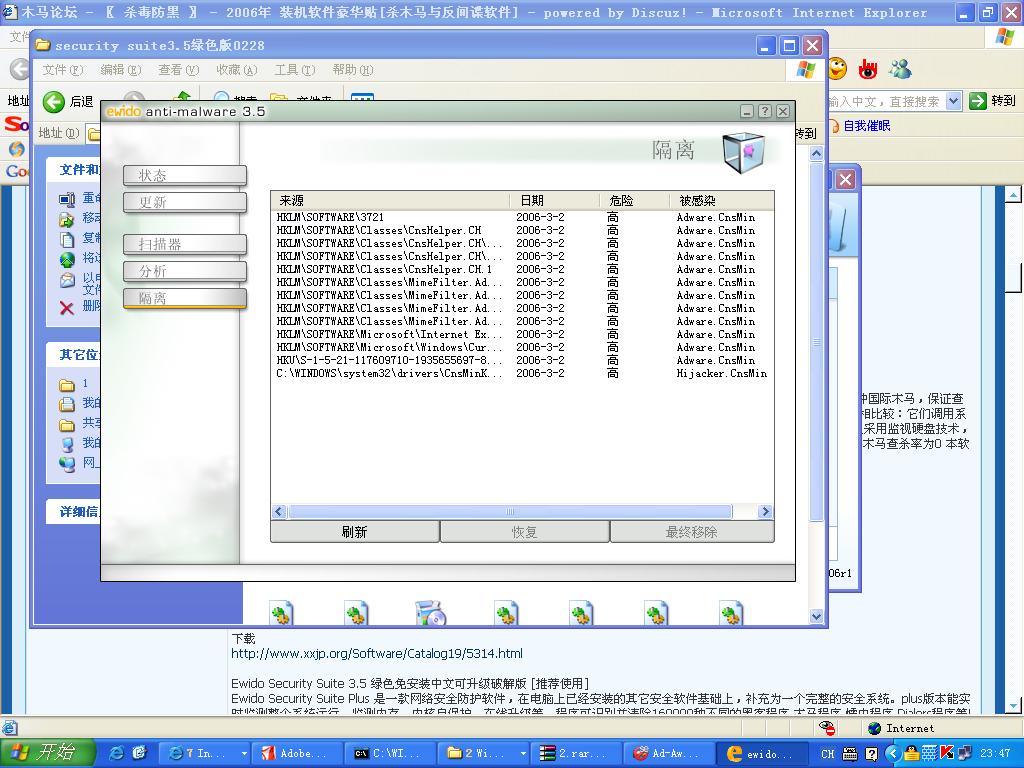Click the Internet zone globe in status bar
The height and width of the screenshot is (768, 1024).
click(874, 728)
